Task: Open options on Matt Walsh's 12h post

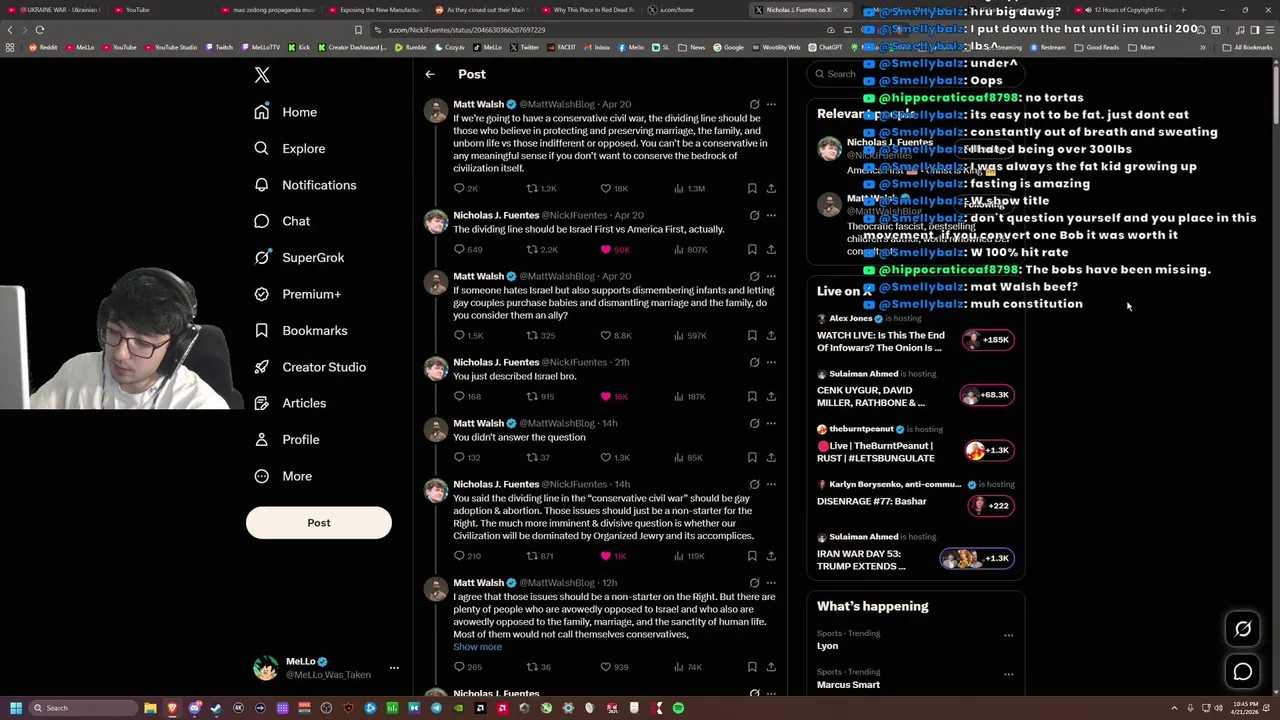Action: coord(771,583)
